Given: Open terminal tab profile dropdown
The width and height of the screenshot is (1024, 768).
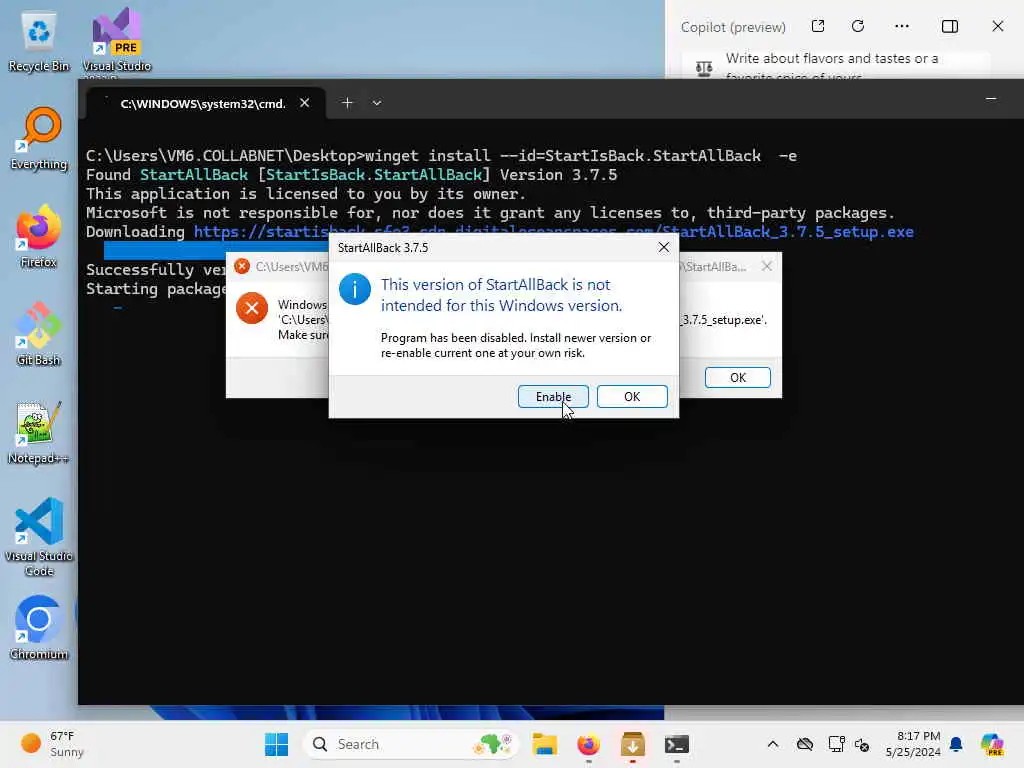Looking at the screenshot, I should (x=377, y=103).
